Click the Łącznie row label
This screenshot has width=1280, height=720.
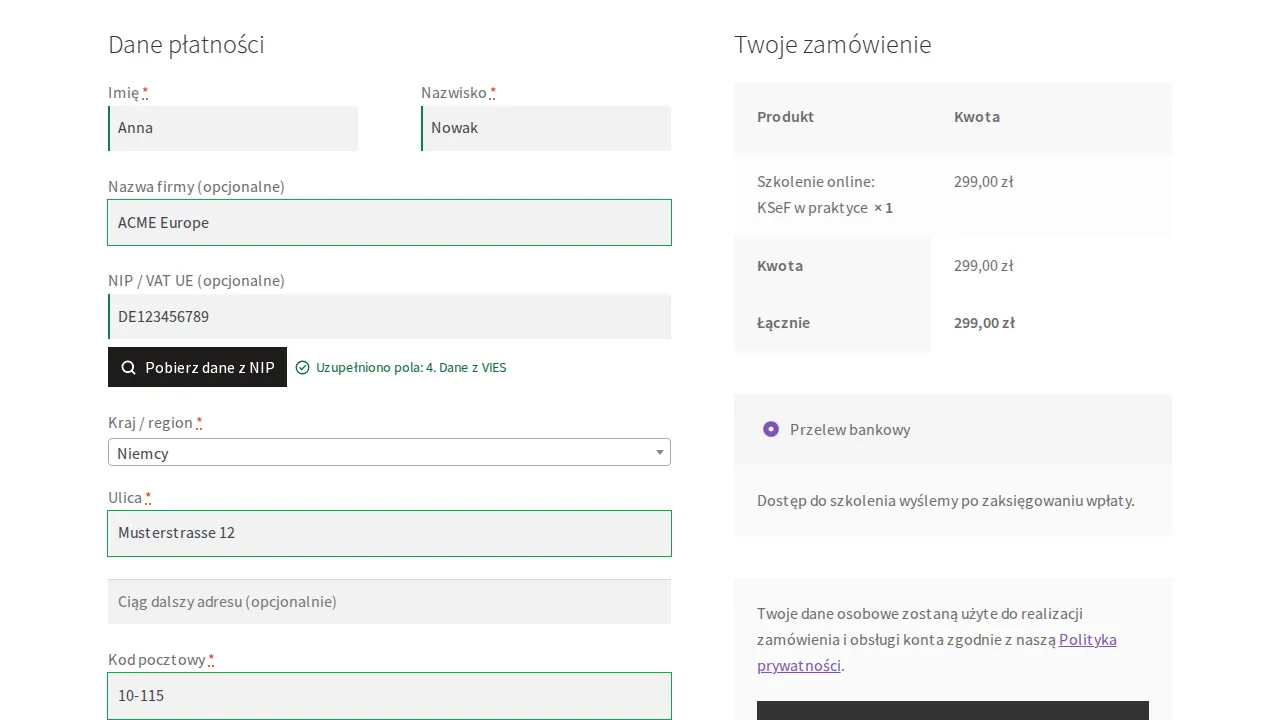[x=783, y=322]
